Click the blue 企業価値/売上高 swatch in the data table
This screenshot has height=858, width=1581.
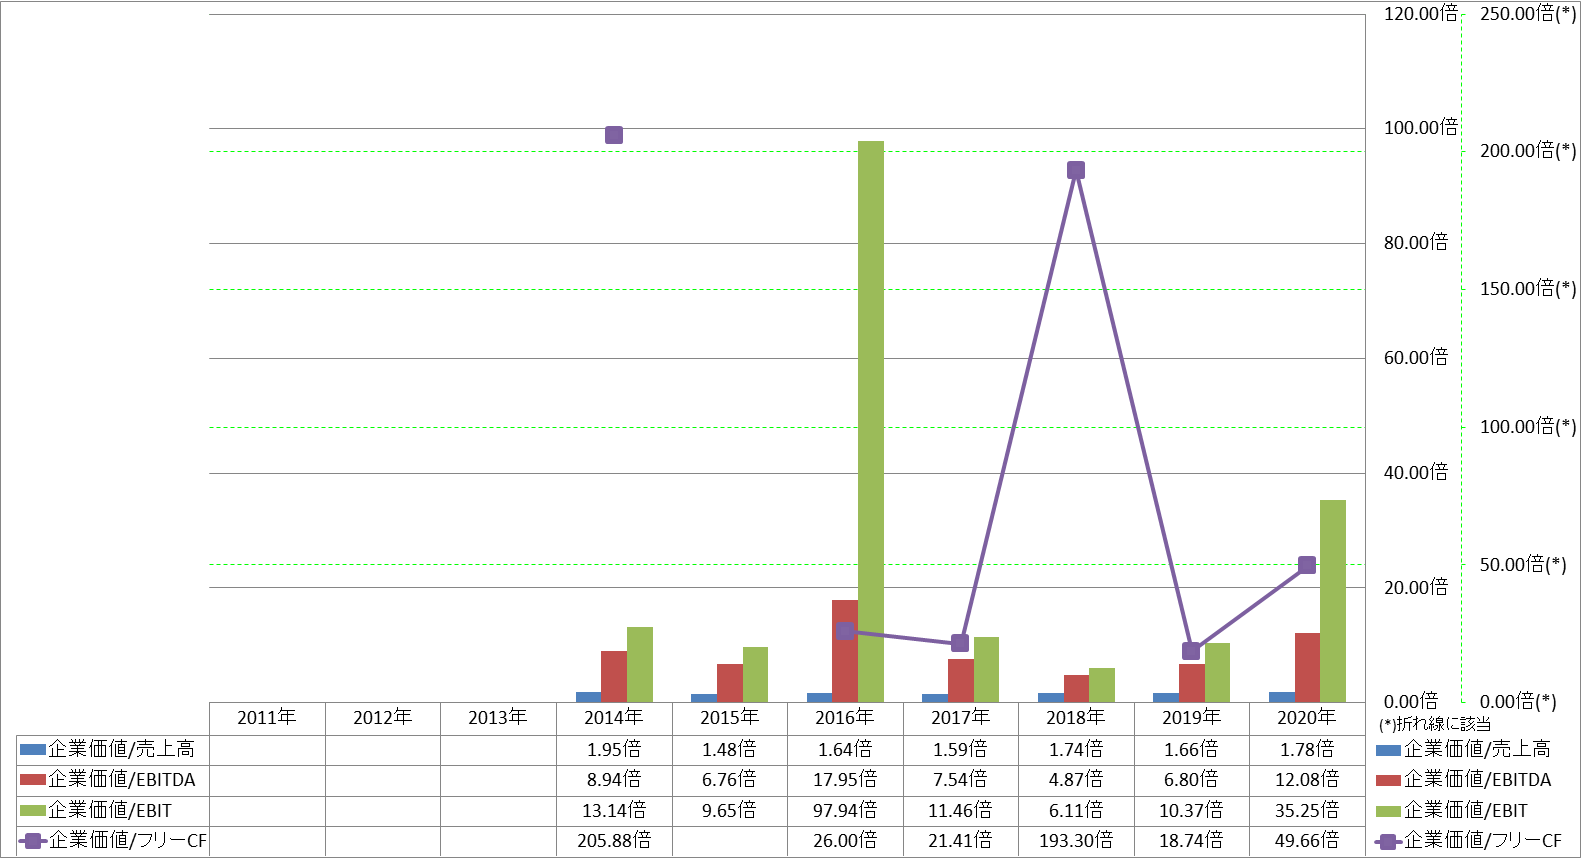33,749
